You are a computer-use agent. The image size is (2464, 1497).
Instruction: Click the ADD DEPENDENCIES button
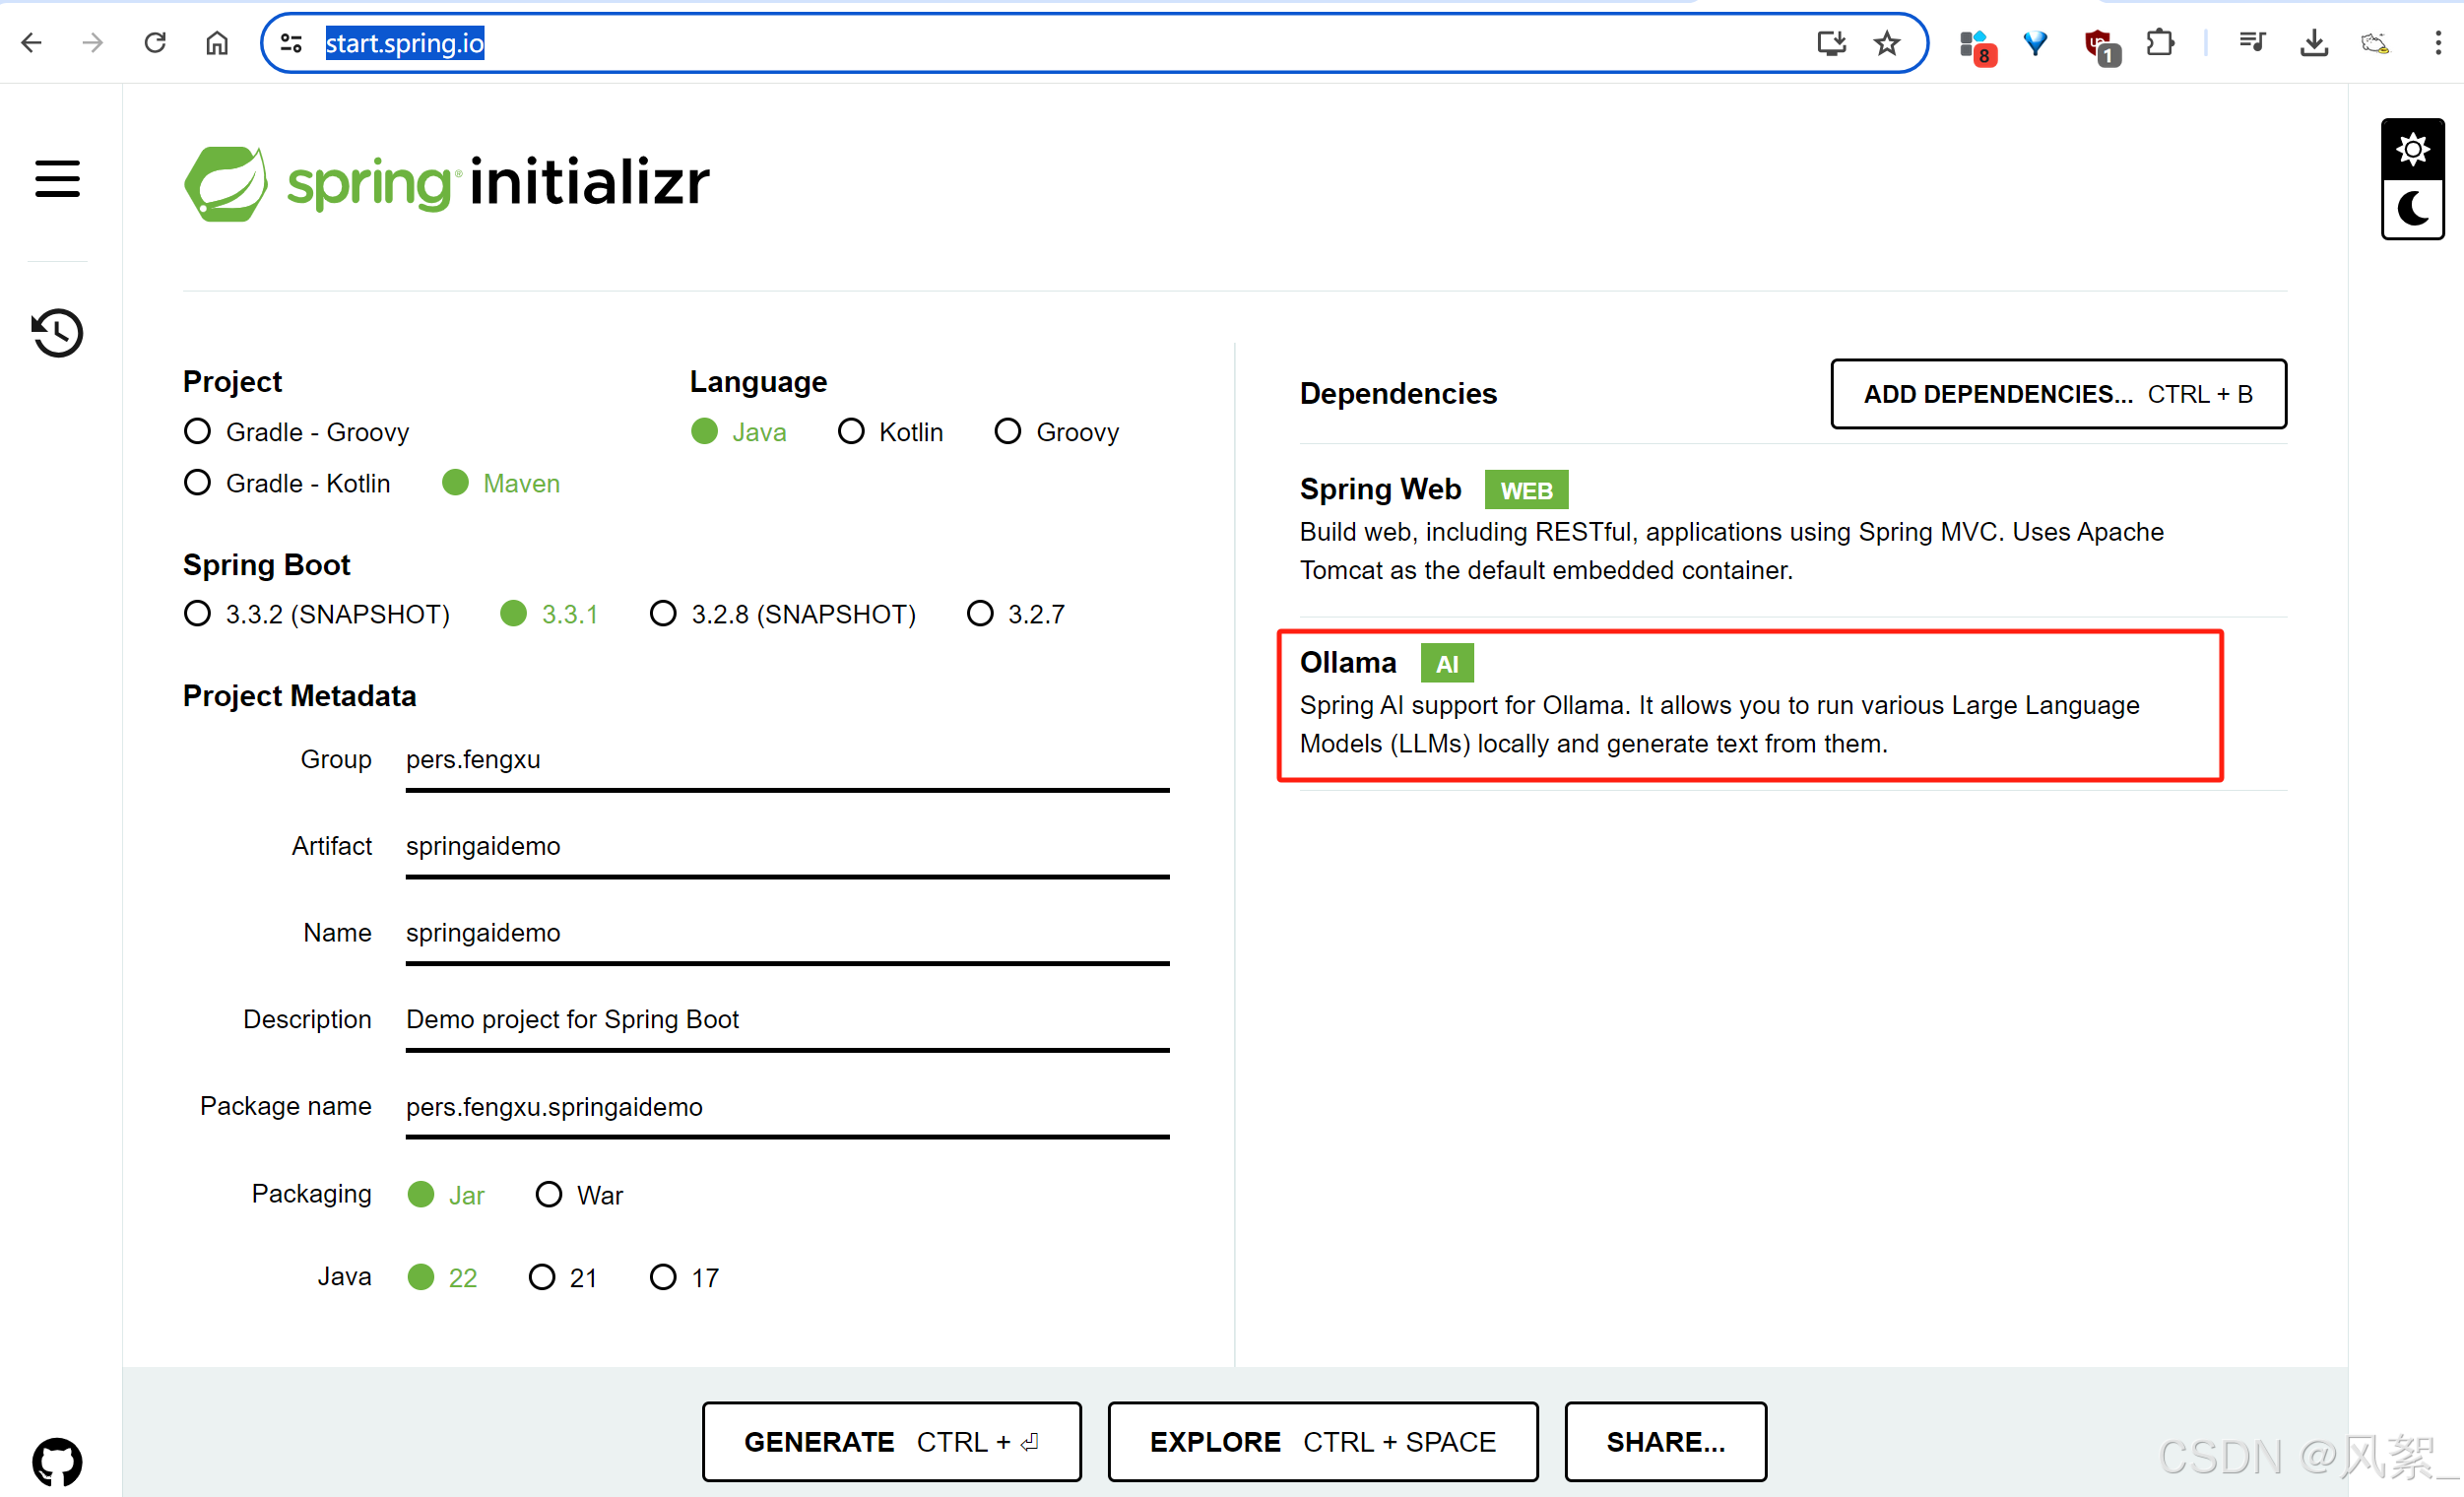pos(2058,394)
